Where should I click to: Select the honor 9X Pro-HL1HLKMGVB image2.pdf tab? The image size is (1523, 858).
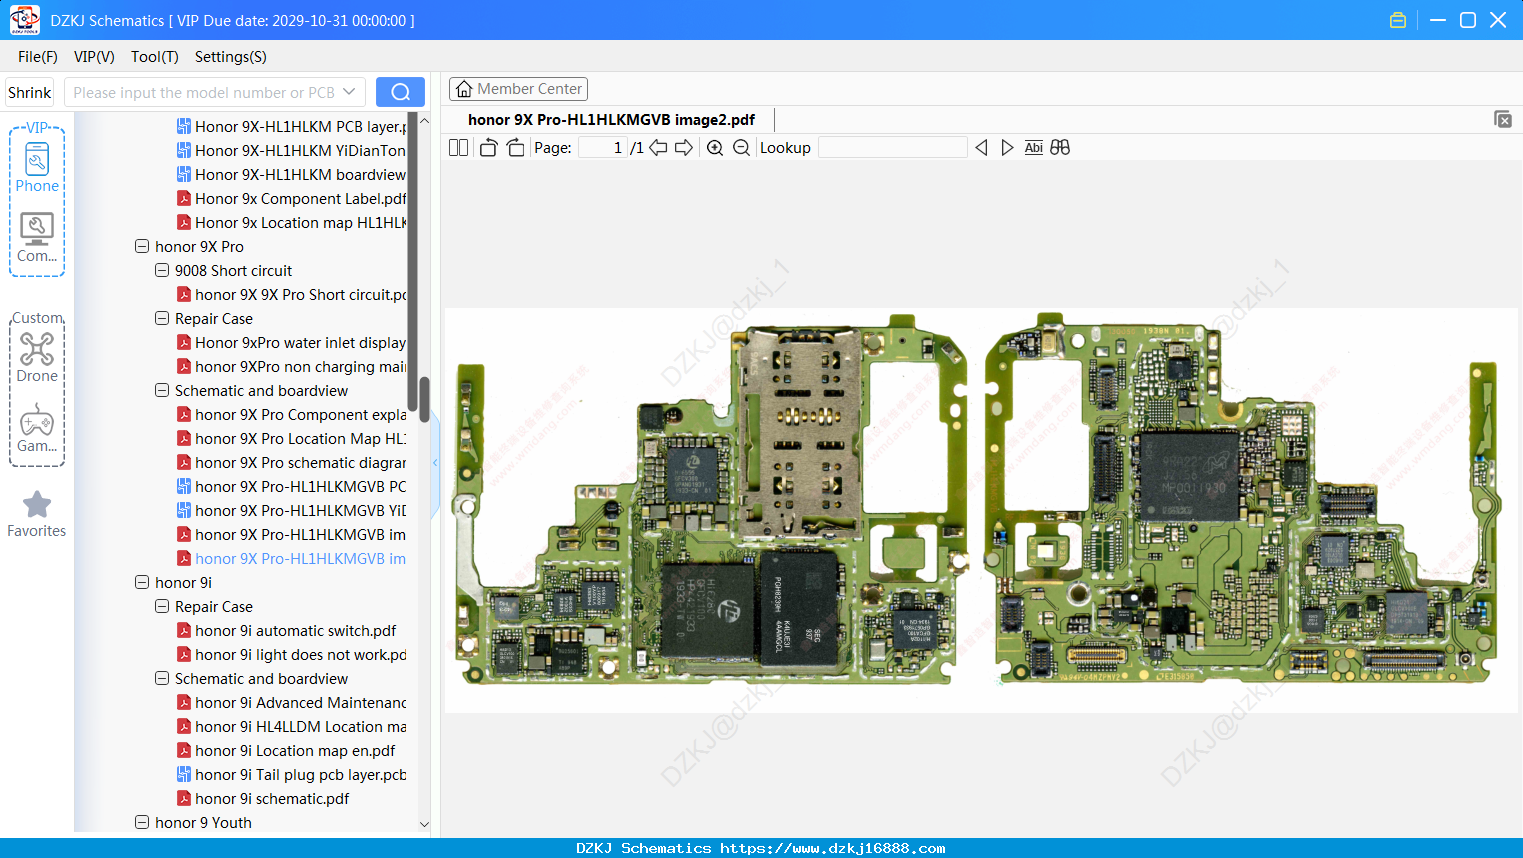(x=611, y=120)
